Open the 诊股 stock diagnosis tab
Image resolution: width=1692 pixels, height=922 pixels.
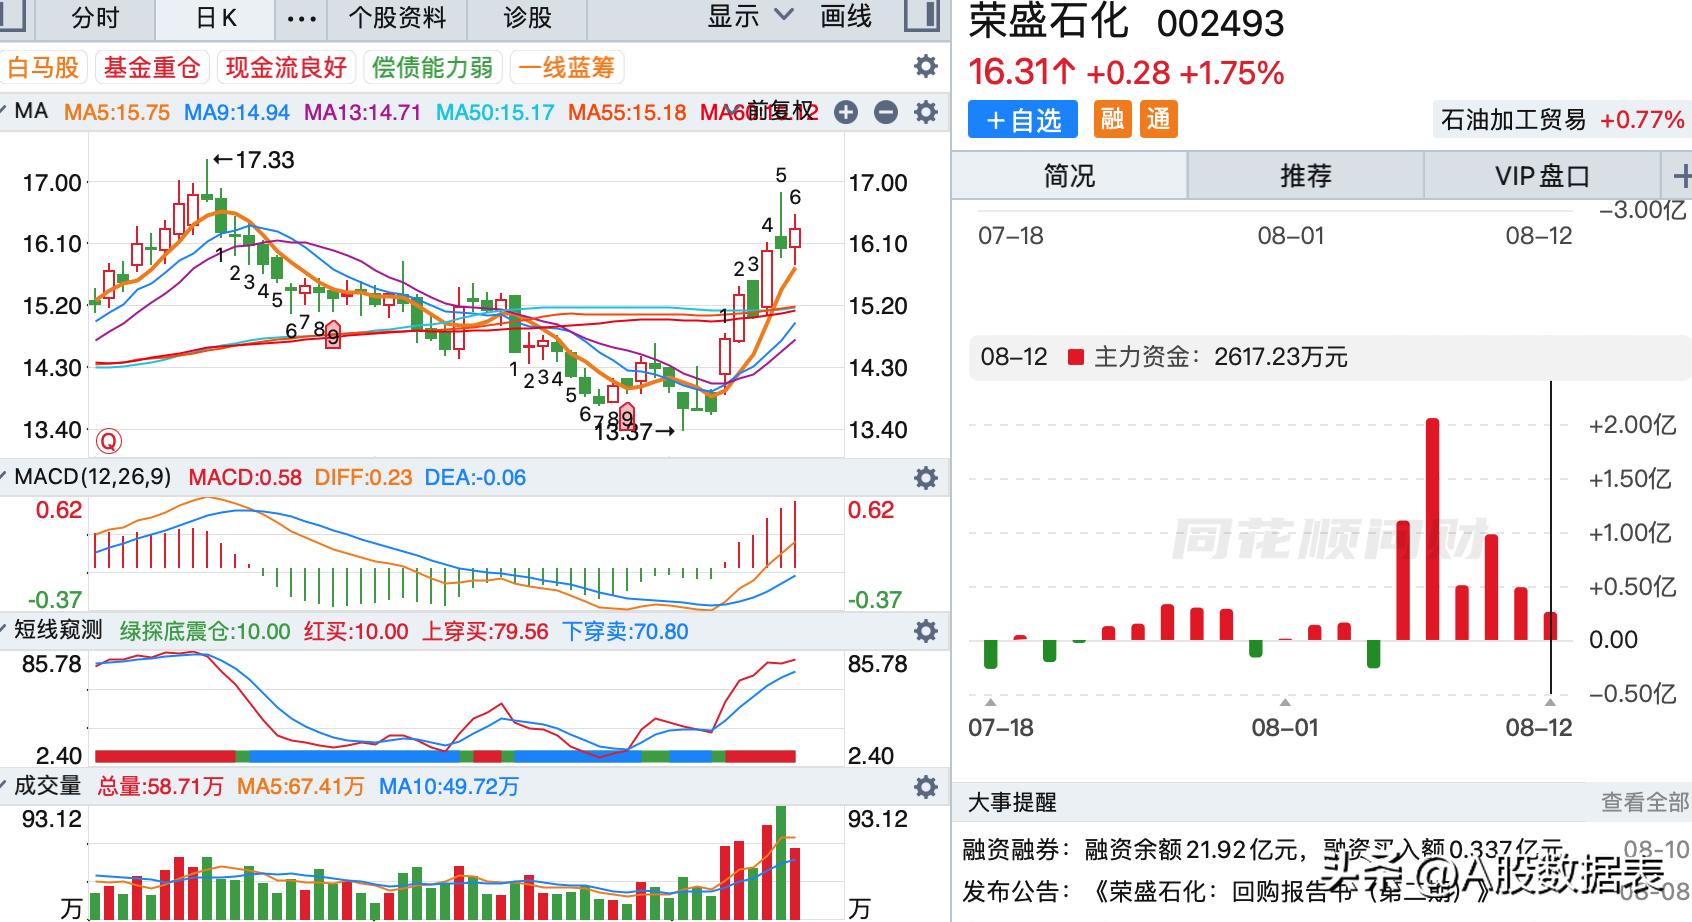[527, 18]
